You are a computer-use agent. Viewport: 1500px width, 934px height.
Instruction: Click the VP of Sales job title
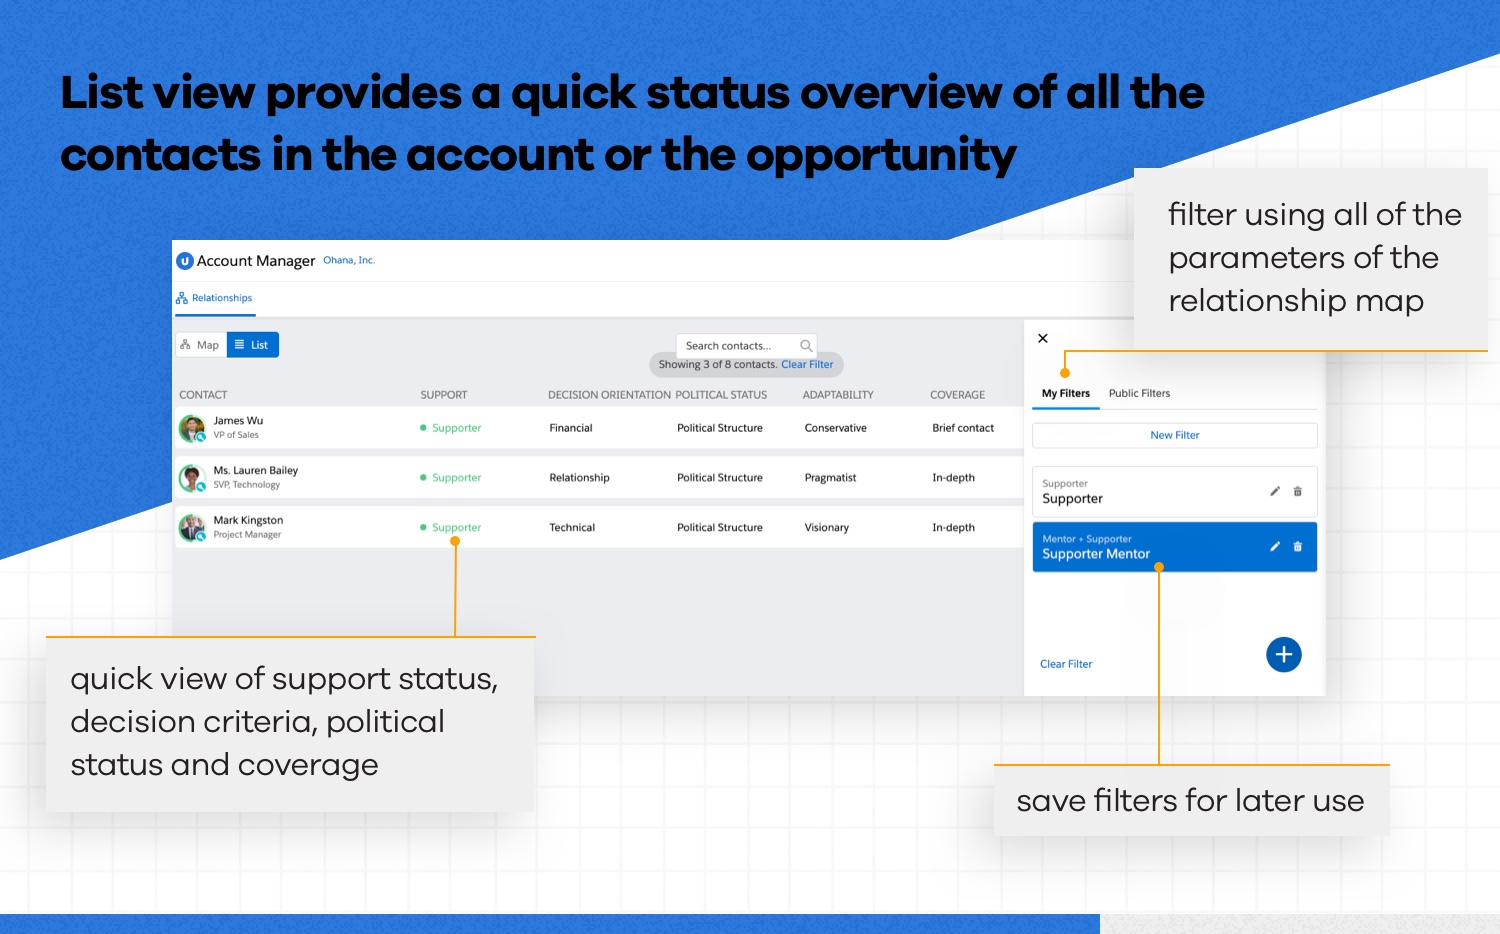(236, 435)
